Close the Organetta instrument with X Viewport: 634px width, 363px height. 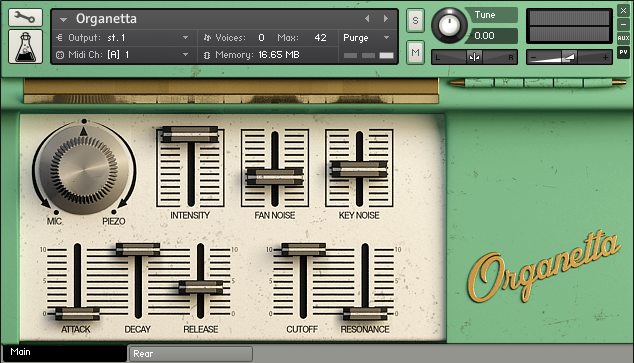point(623,11)
